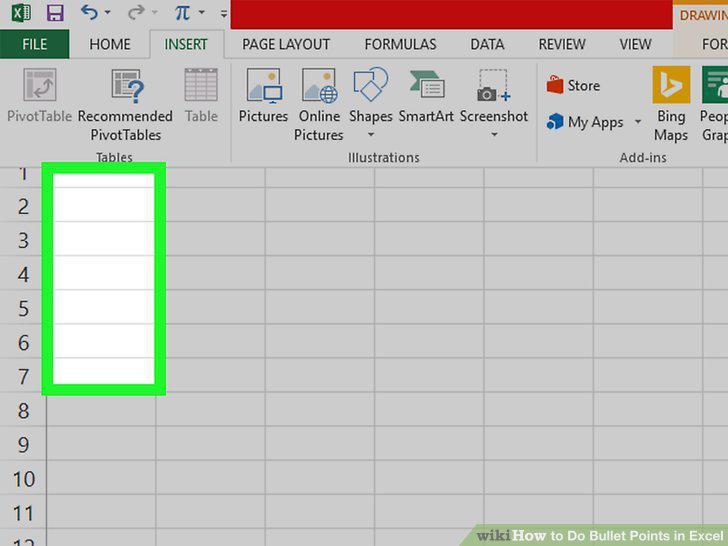Click the Undo arrow
Screen dimensions: 728x546
[89, 12]
